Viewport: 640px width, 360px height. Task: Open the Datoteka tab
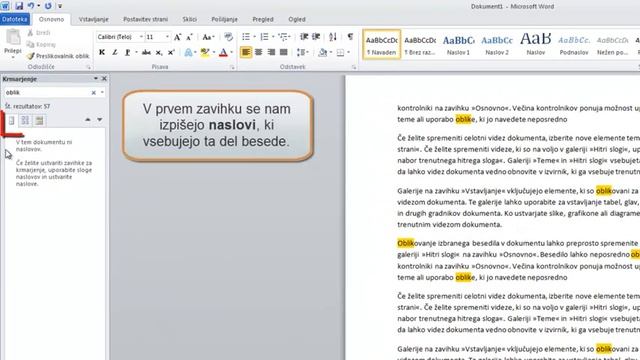coord(15,19)
